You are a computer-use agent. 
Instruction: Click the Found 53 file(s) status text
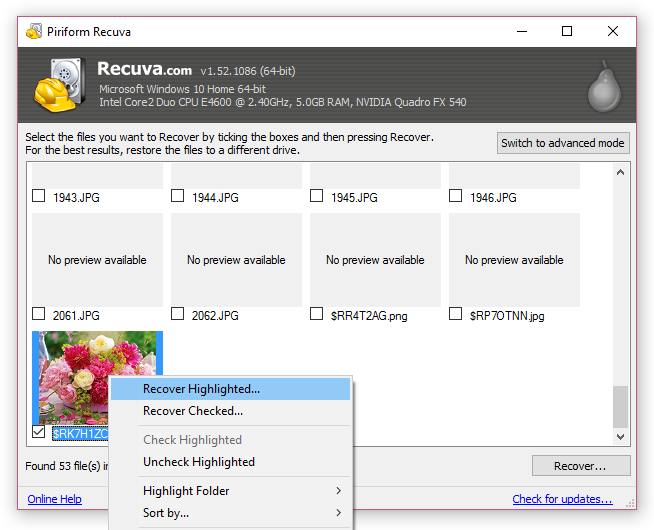[x=66, y=466]
